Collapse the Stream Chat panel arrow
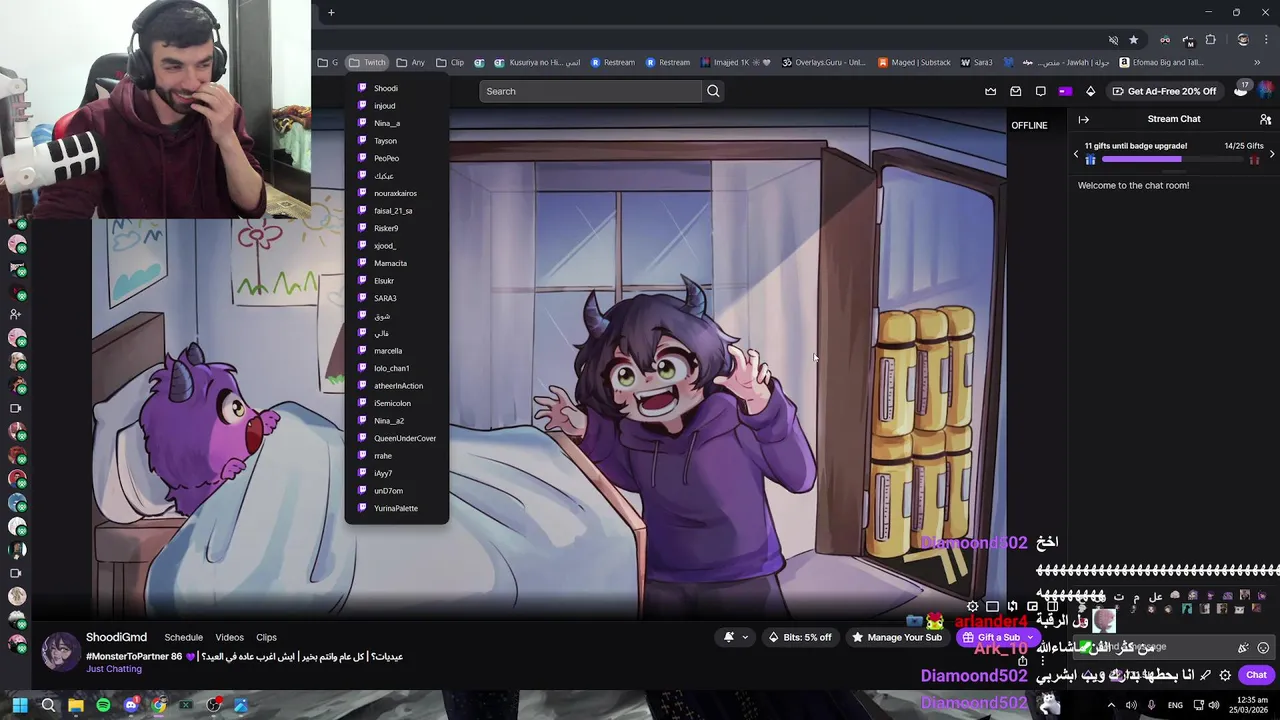 pos(1083,119)
